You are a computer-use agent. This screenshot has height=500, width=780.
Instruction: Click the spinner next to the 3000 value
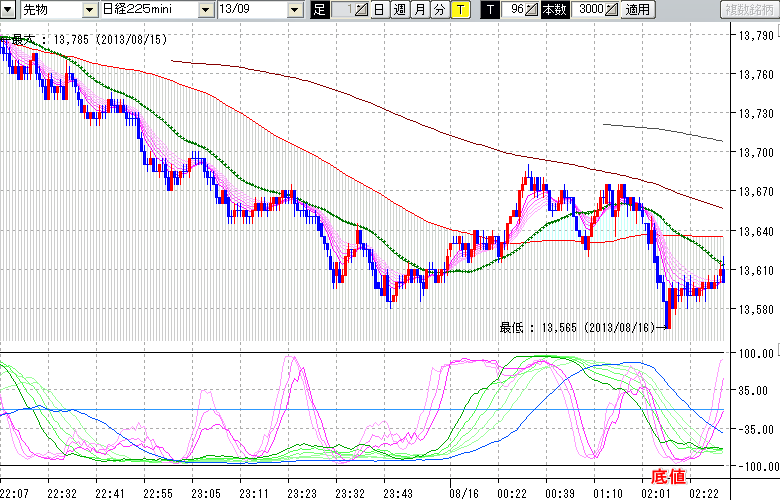point(612,10)
